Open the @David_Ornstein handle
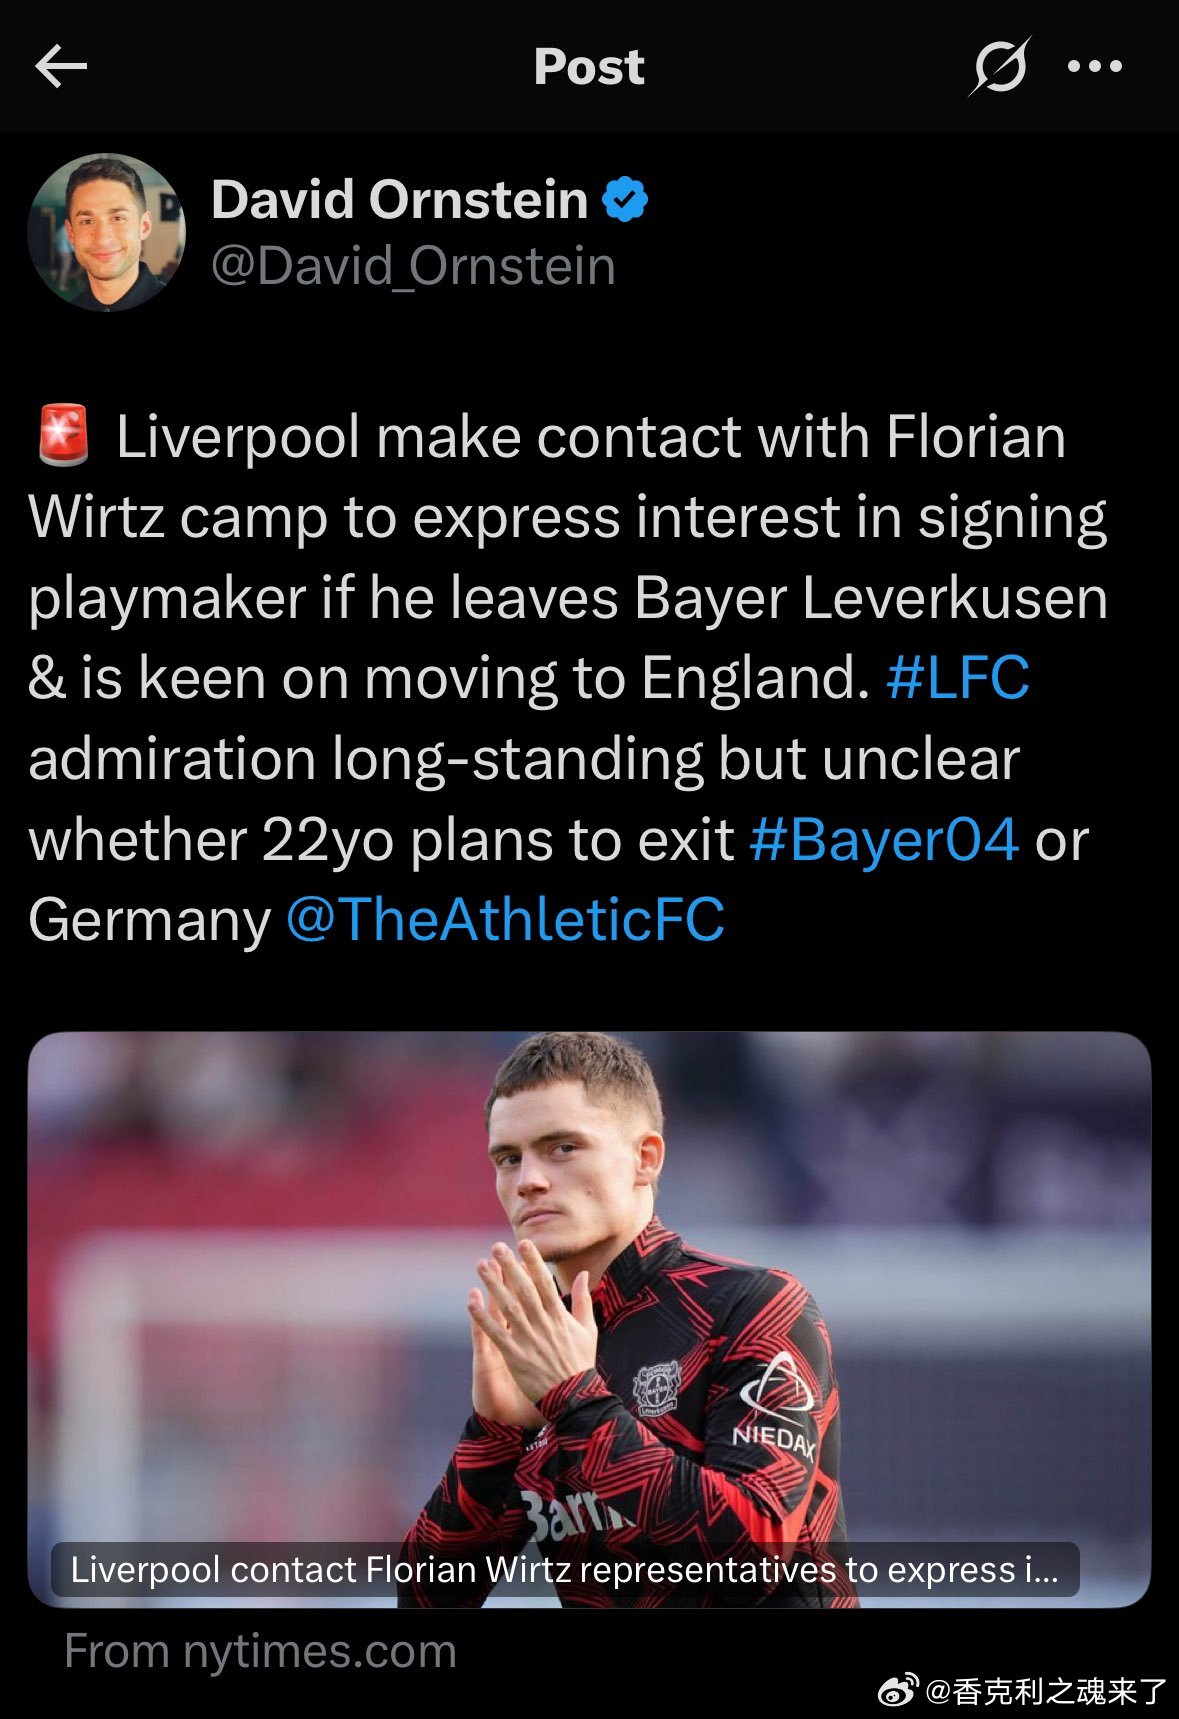Image resolution: width=1179 pixels, height=1719 pixels. [413, 266]
